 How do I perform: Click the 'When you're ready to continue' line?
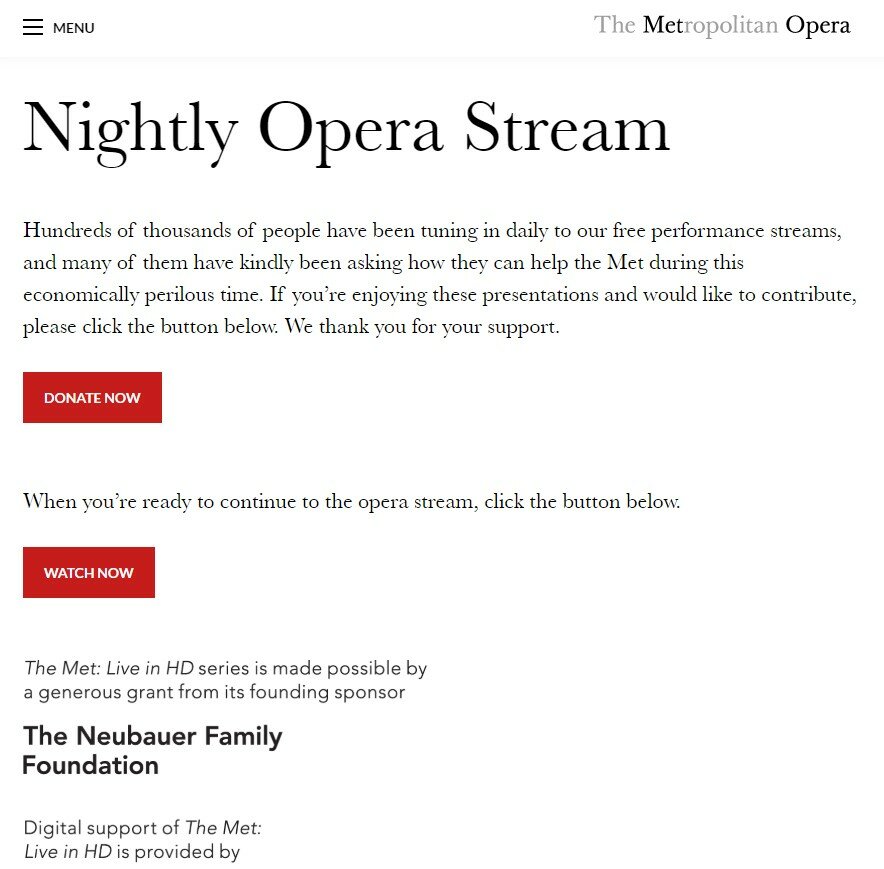[351, 501]
